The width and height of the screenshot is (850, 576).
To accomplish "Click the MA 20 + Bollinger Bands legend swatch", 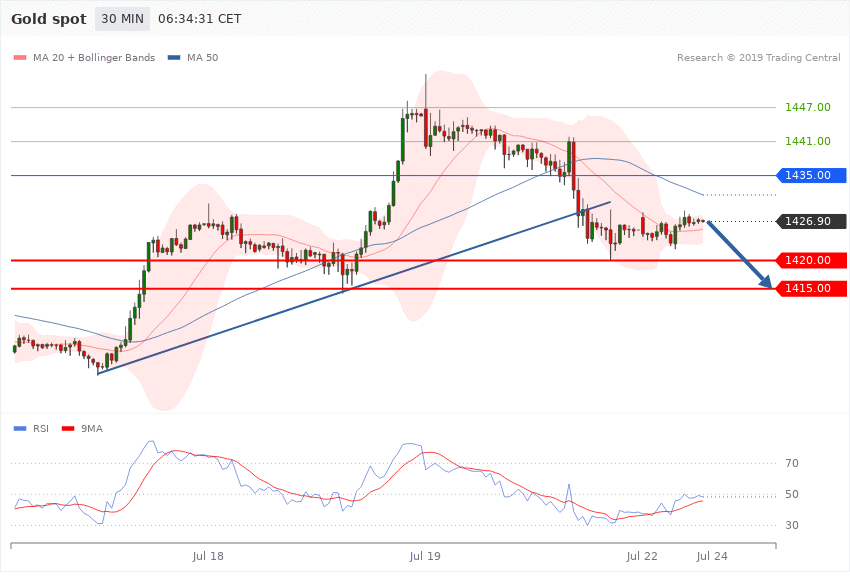I will click(20, 58).
